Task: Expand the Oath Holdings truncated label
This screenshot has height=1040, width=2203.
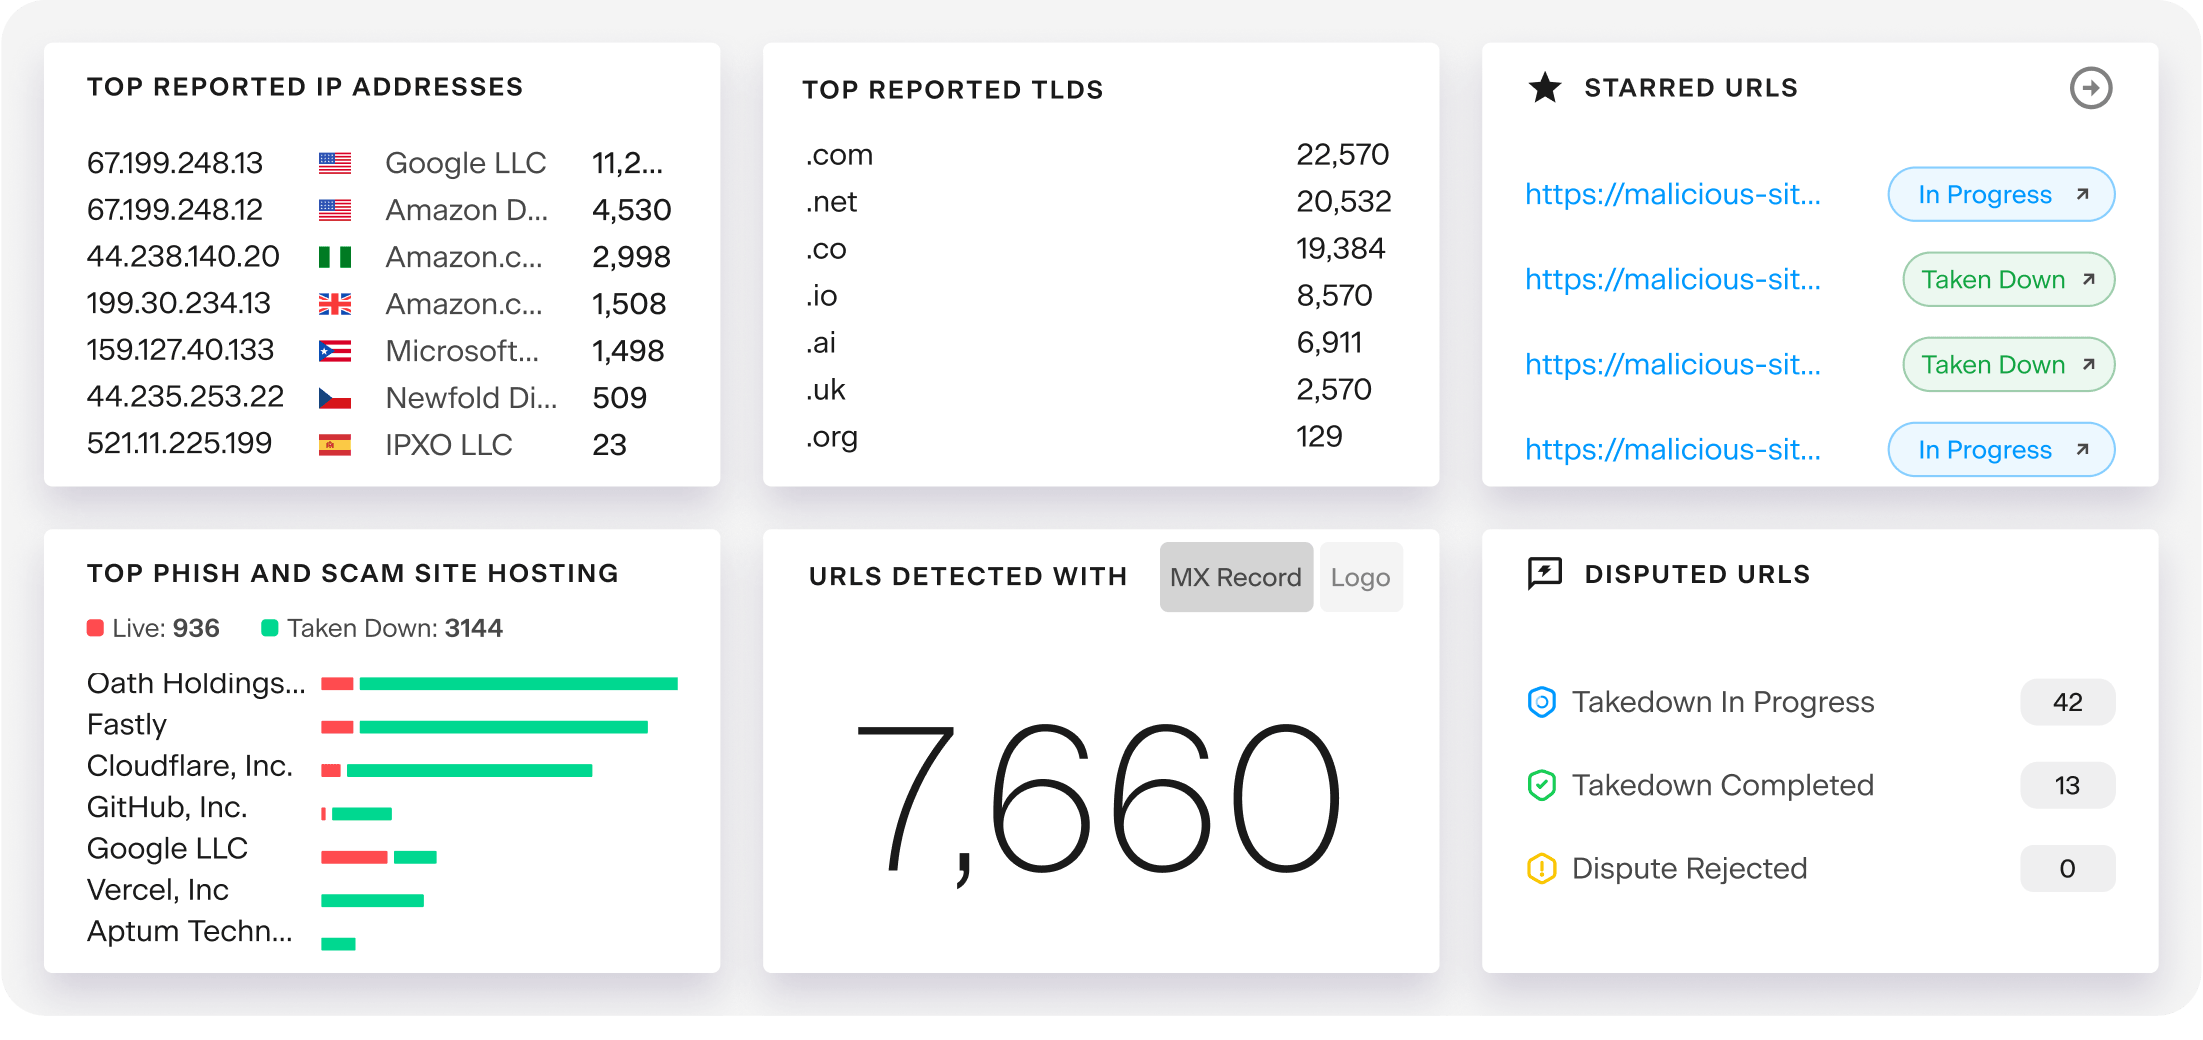Action: [196, 683]
